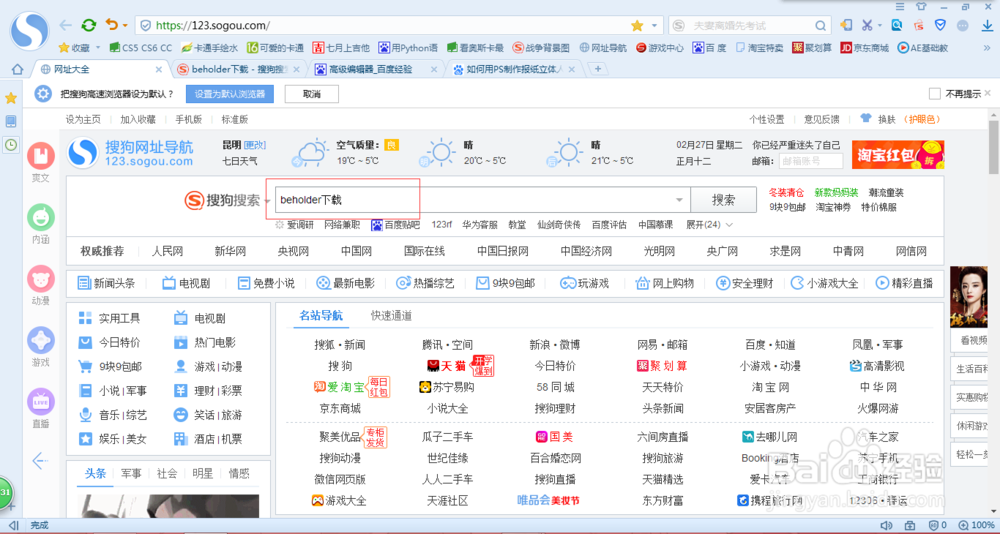Click the blue shield security icon
This screenshot has width=1000, height=534.
pos(939,26)
